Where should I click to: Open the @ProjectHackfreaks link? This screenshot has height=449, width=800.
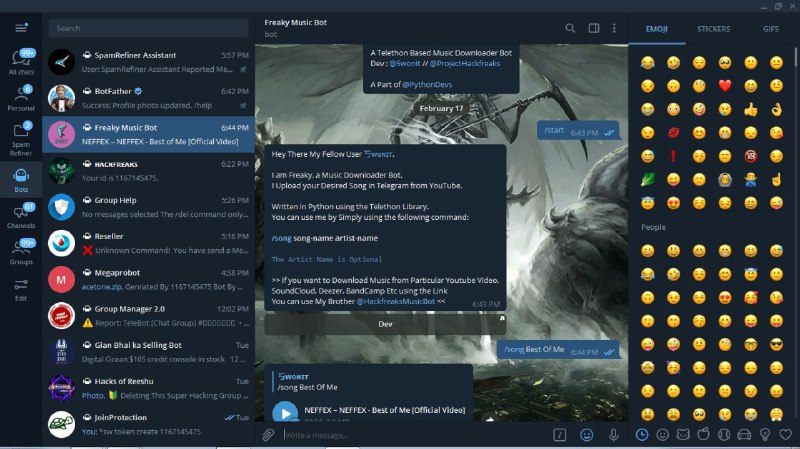pos(464,63)
